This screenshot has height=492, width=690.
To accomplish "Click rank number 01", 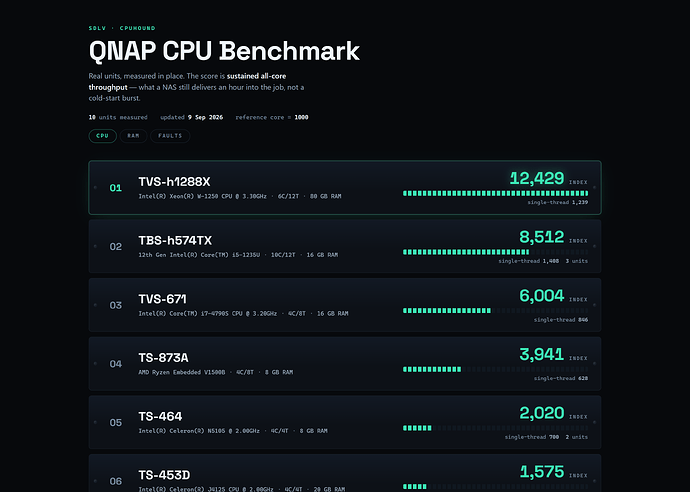I will click(x=116, y=188).
